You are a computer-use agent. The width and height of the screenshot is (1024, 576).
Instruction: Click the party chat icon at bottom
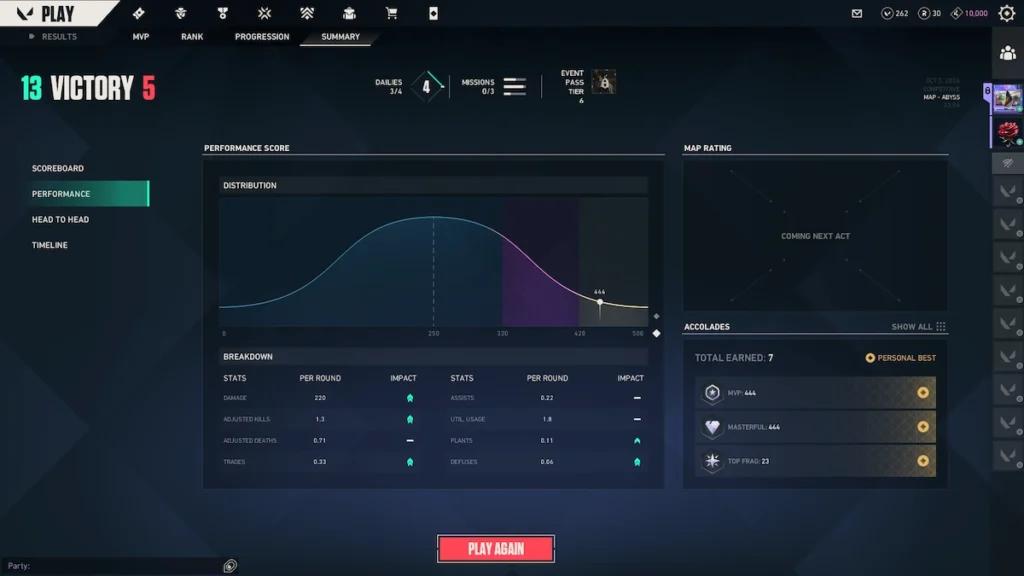pos(230,566)
